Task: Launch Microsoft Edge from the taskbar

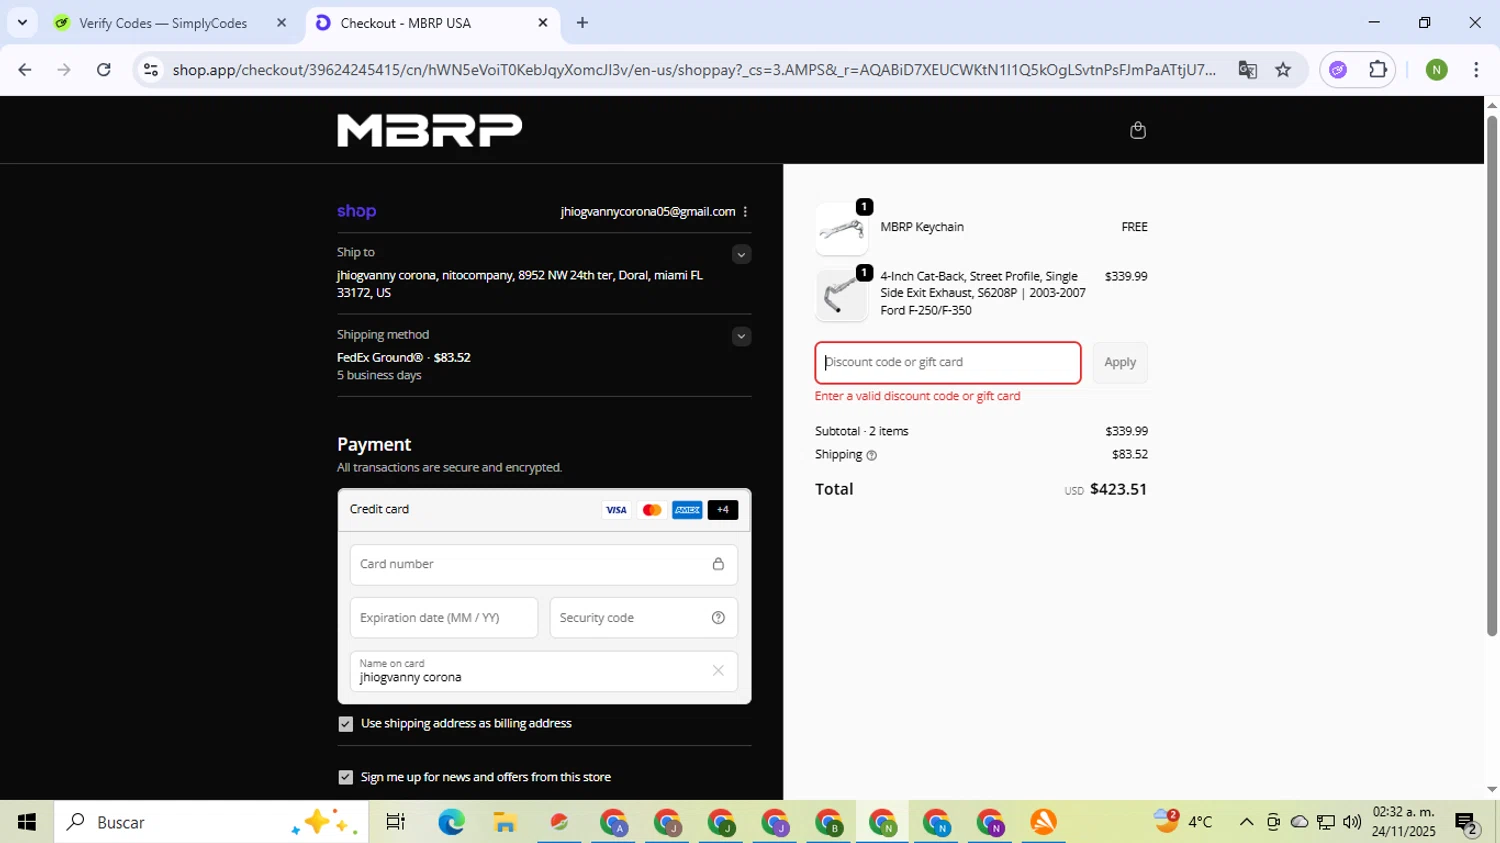Action: pos(451,822)
